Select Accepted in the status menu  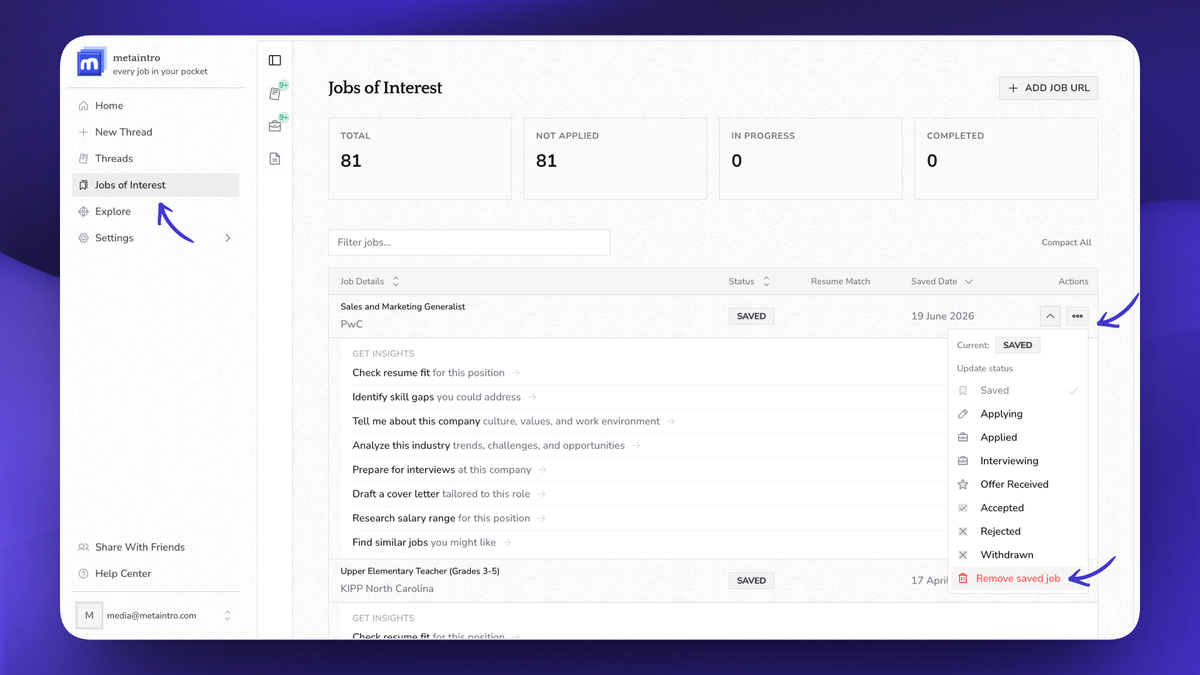[1017, 508]
